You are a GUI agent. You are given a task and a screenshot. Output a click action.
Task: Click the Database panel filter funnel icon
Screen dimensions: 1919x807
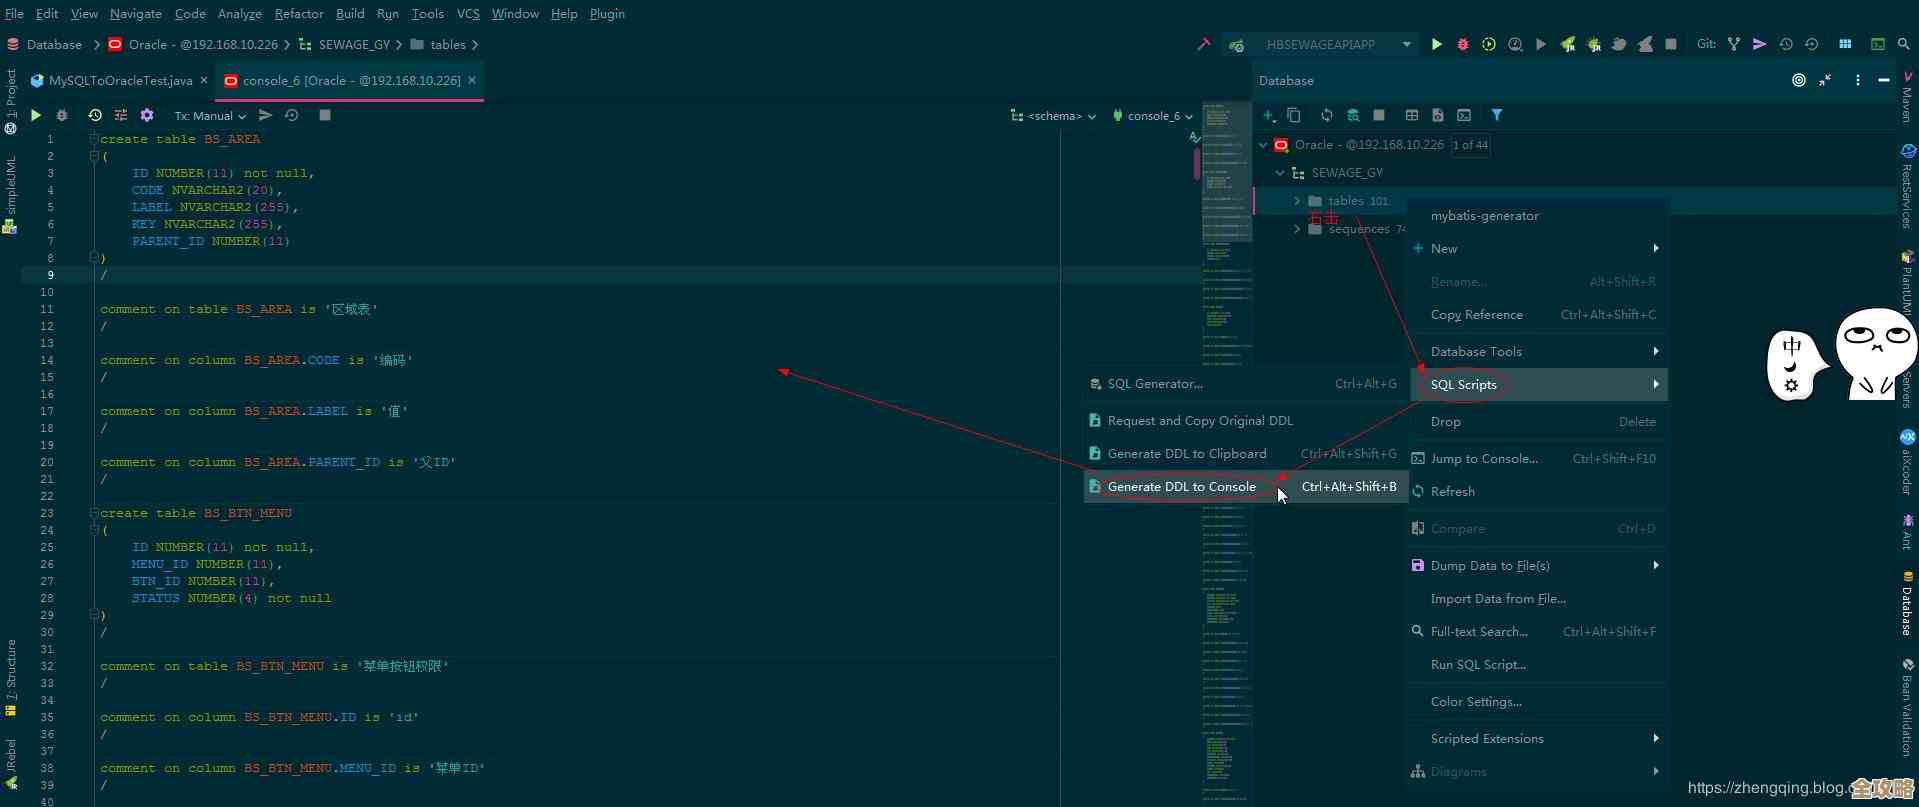pyautogui.click(x=1497, y=115)
